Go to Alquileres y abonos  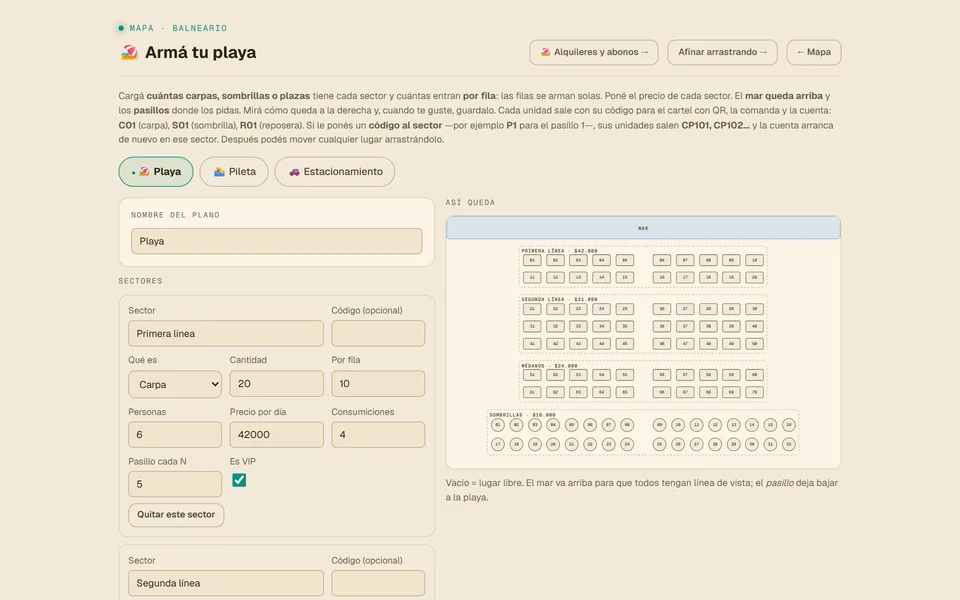(594, 52)
